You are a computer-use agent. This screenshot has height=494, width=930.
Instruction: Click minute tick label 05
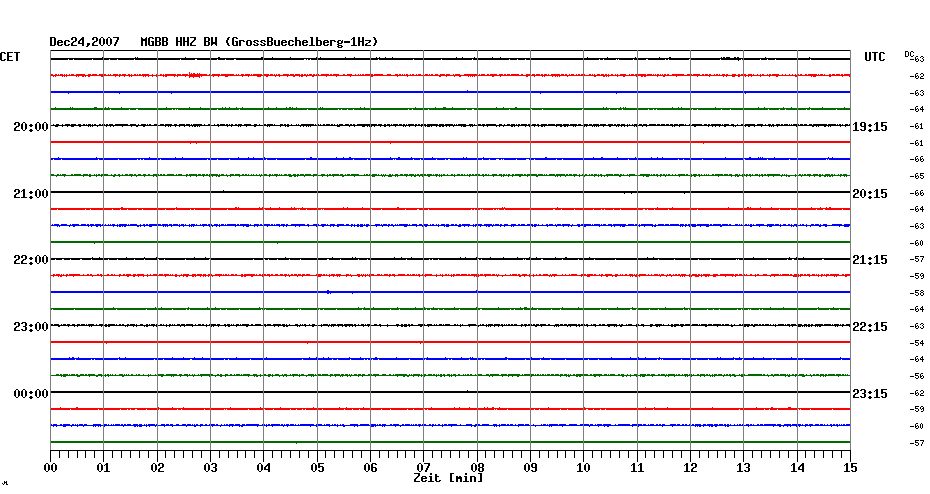(317, 468)
